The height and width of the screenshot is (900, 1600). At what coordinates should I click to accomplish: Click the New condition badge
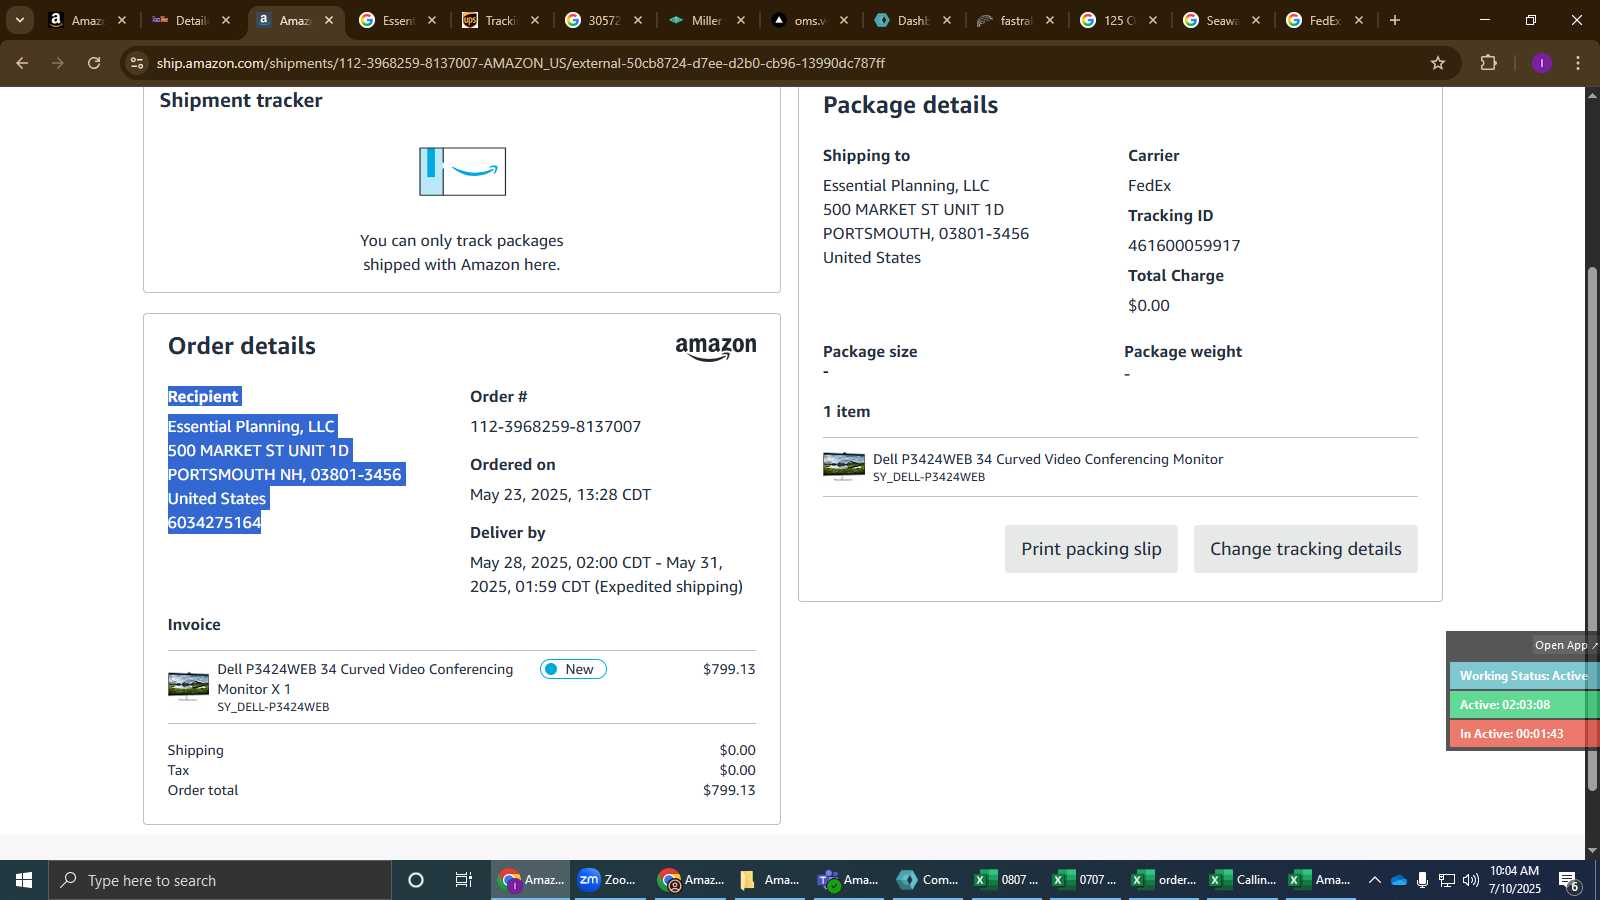tap(573, 669)
